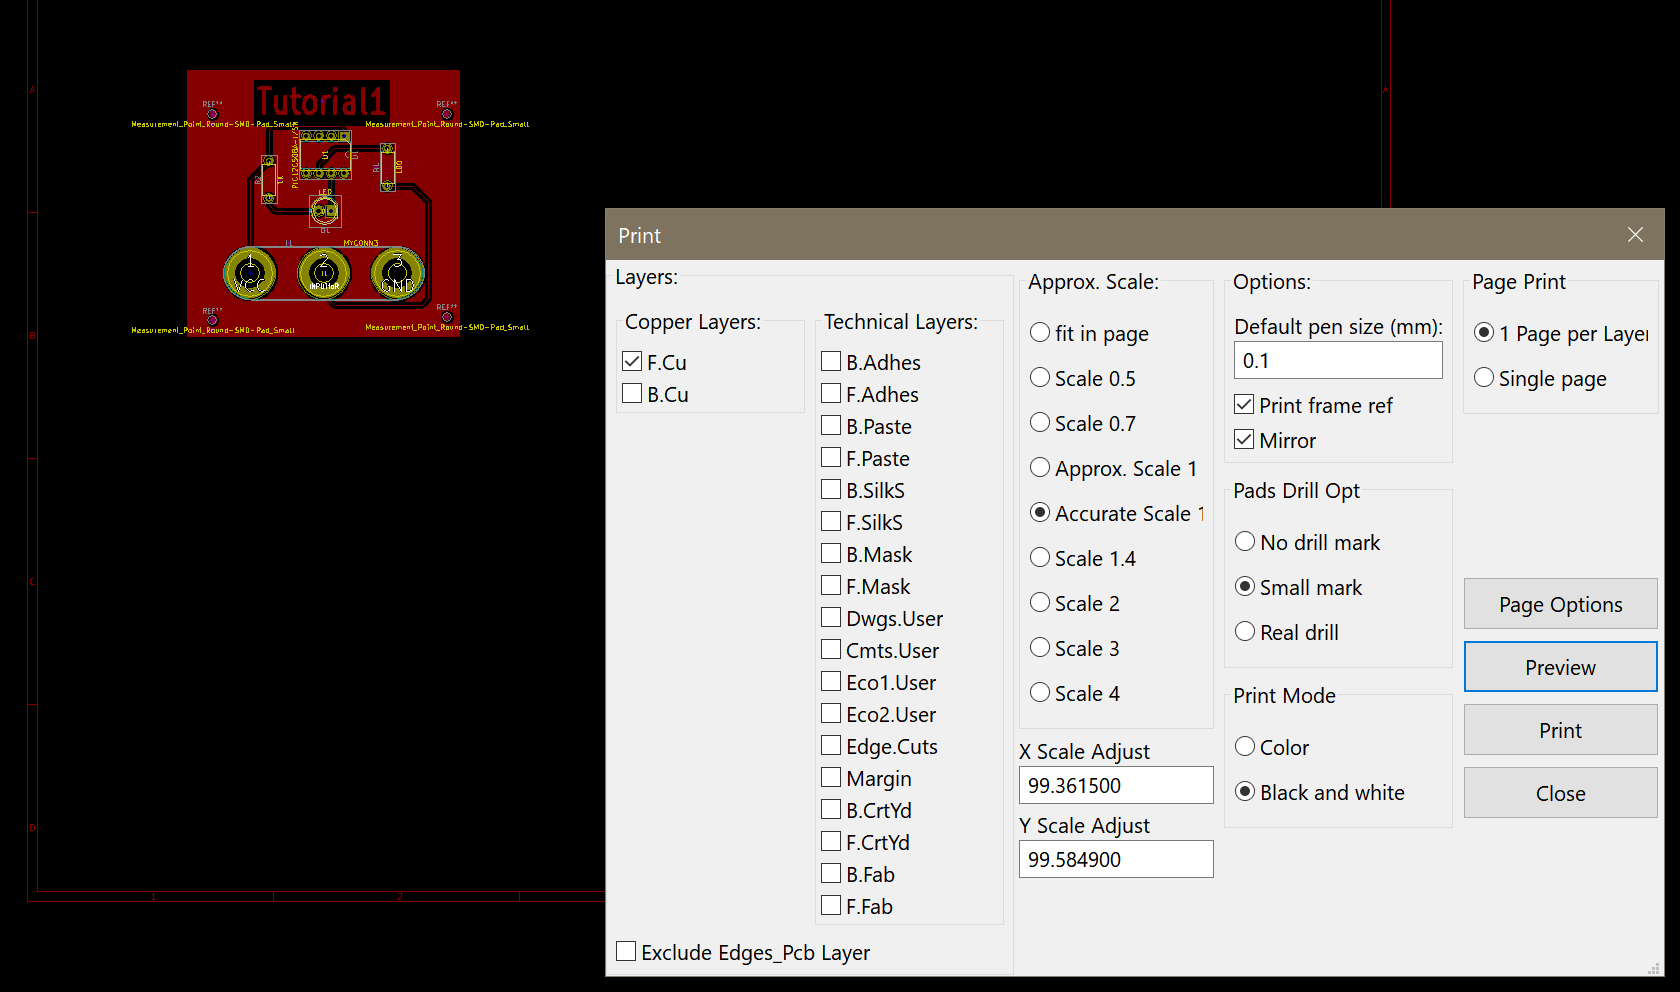1680x992 pixels.
Task: Tick the Edge.Cuts layer checkbox
Action: 831,746
